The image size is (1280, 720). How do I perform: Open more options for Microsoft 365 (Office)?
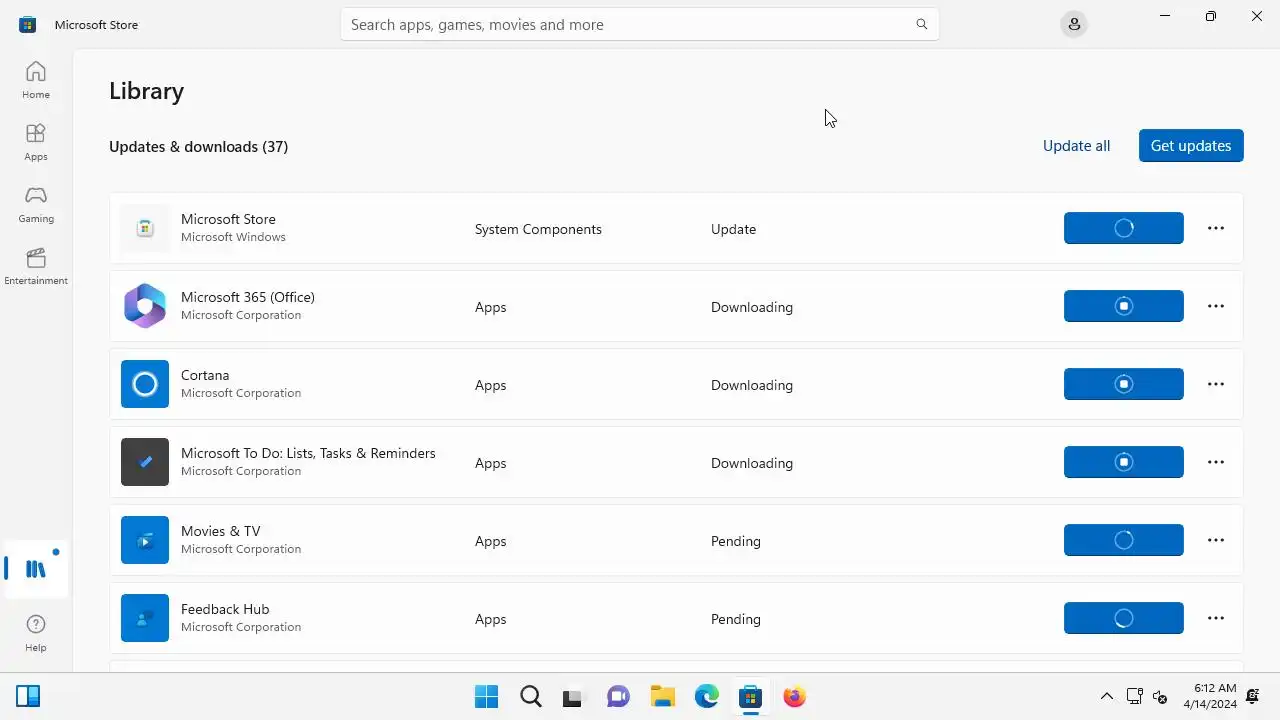pos(1216,306)
